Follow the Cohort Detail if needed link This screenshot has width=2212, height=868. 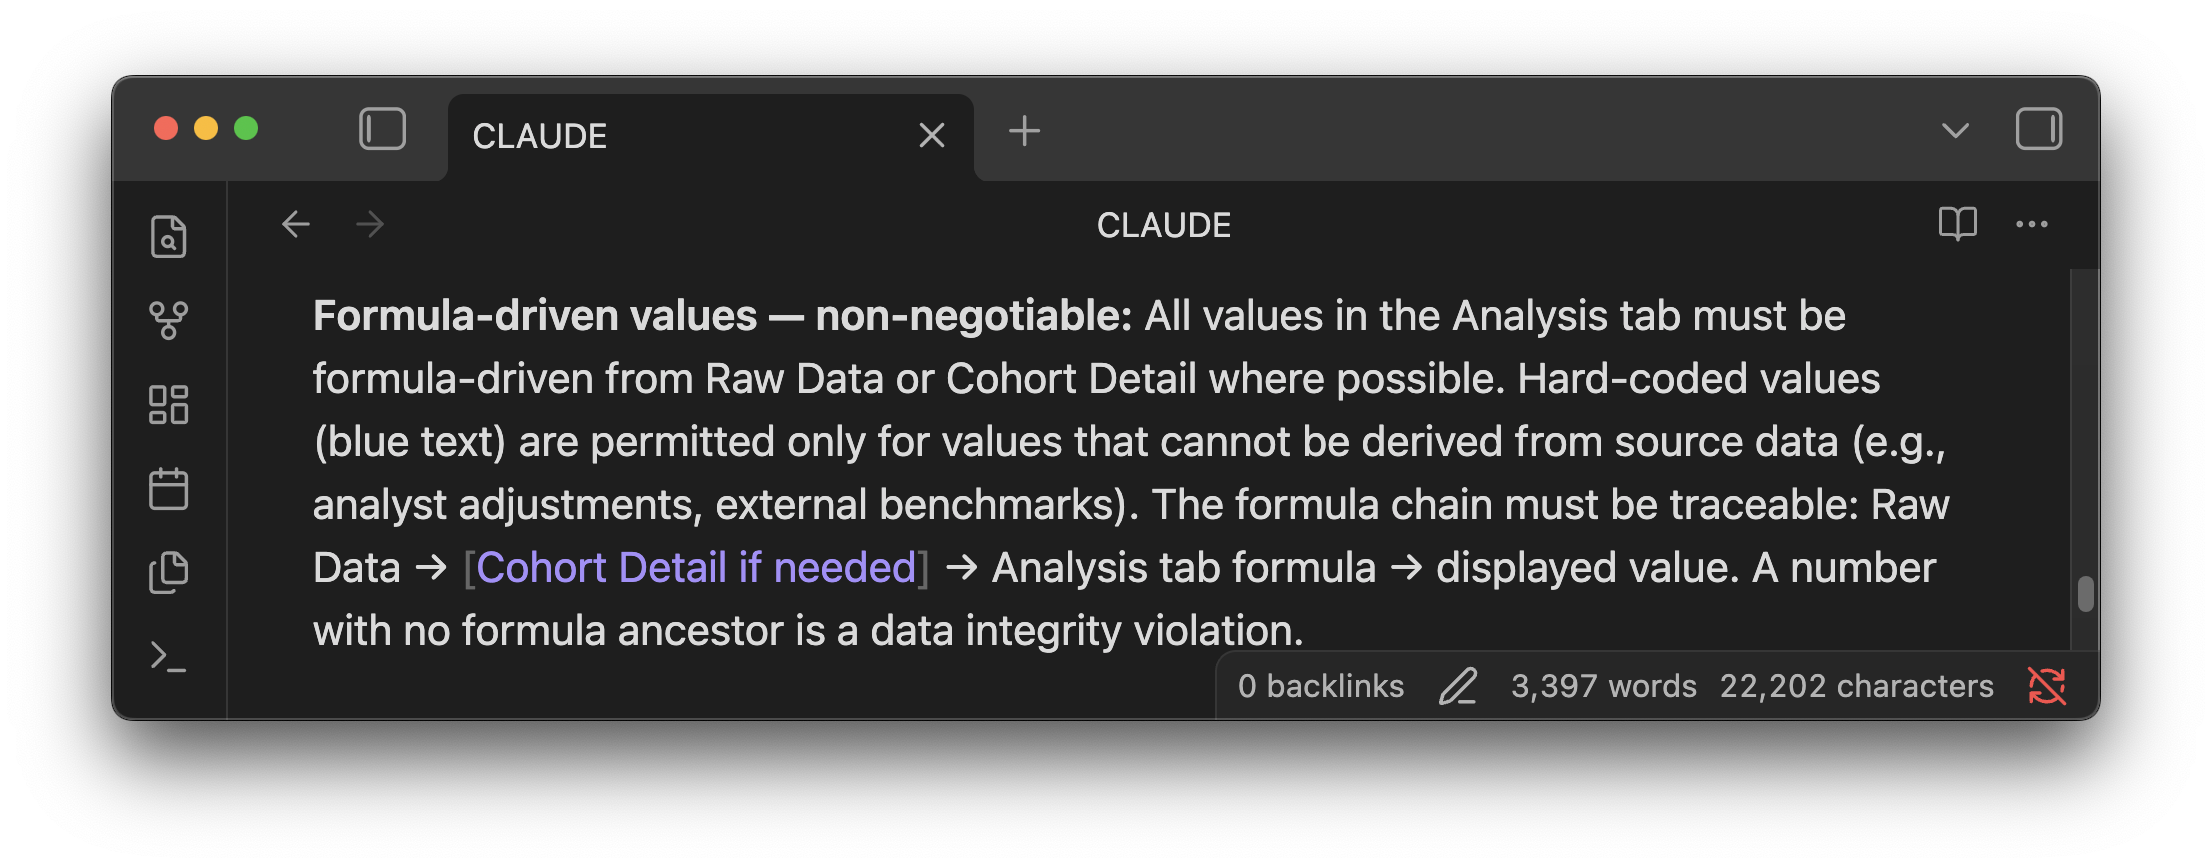coord(697,568)
